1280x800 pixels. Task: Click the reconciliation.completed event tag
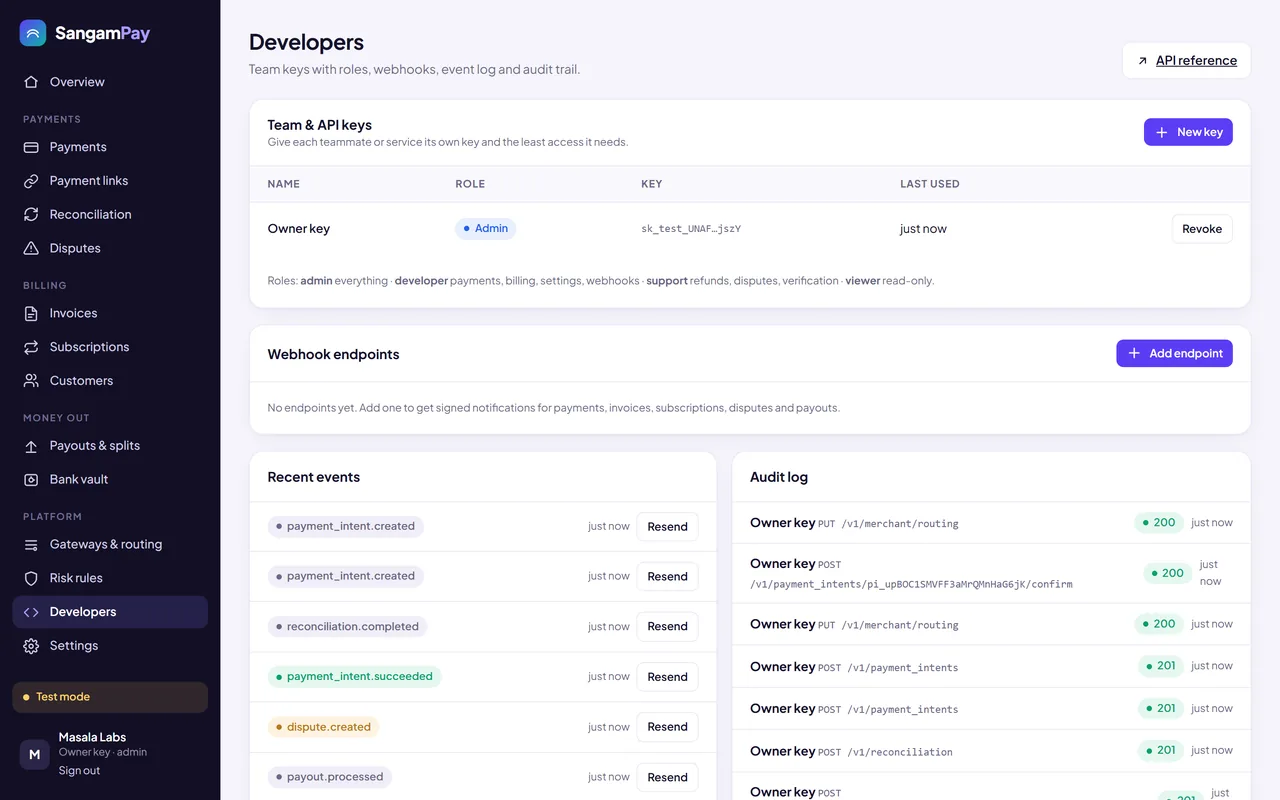(x=347, y=627)
